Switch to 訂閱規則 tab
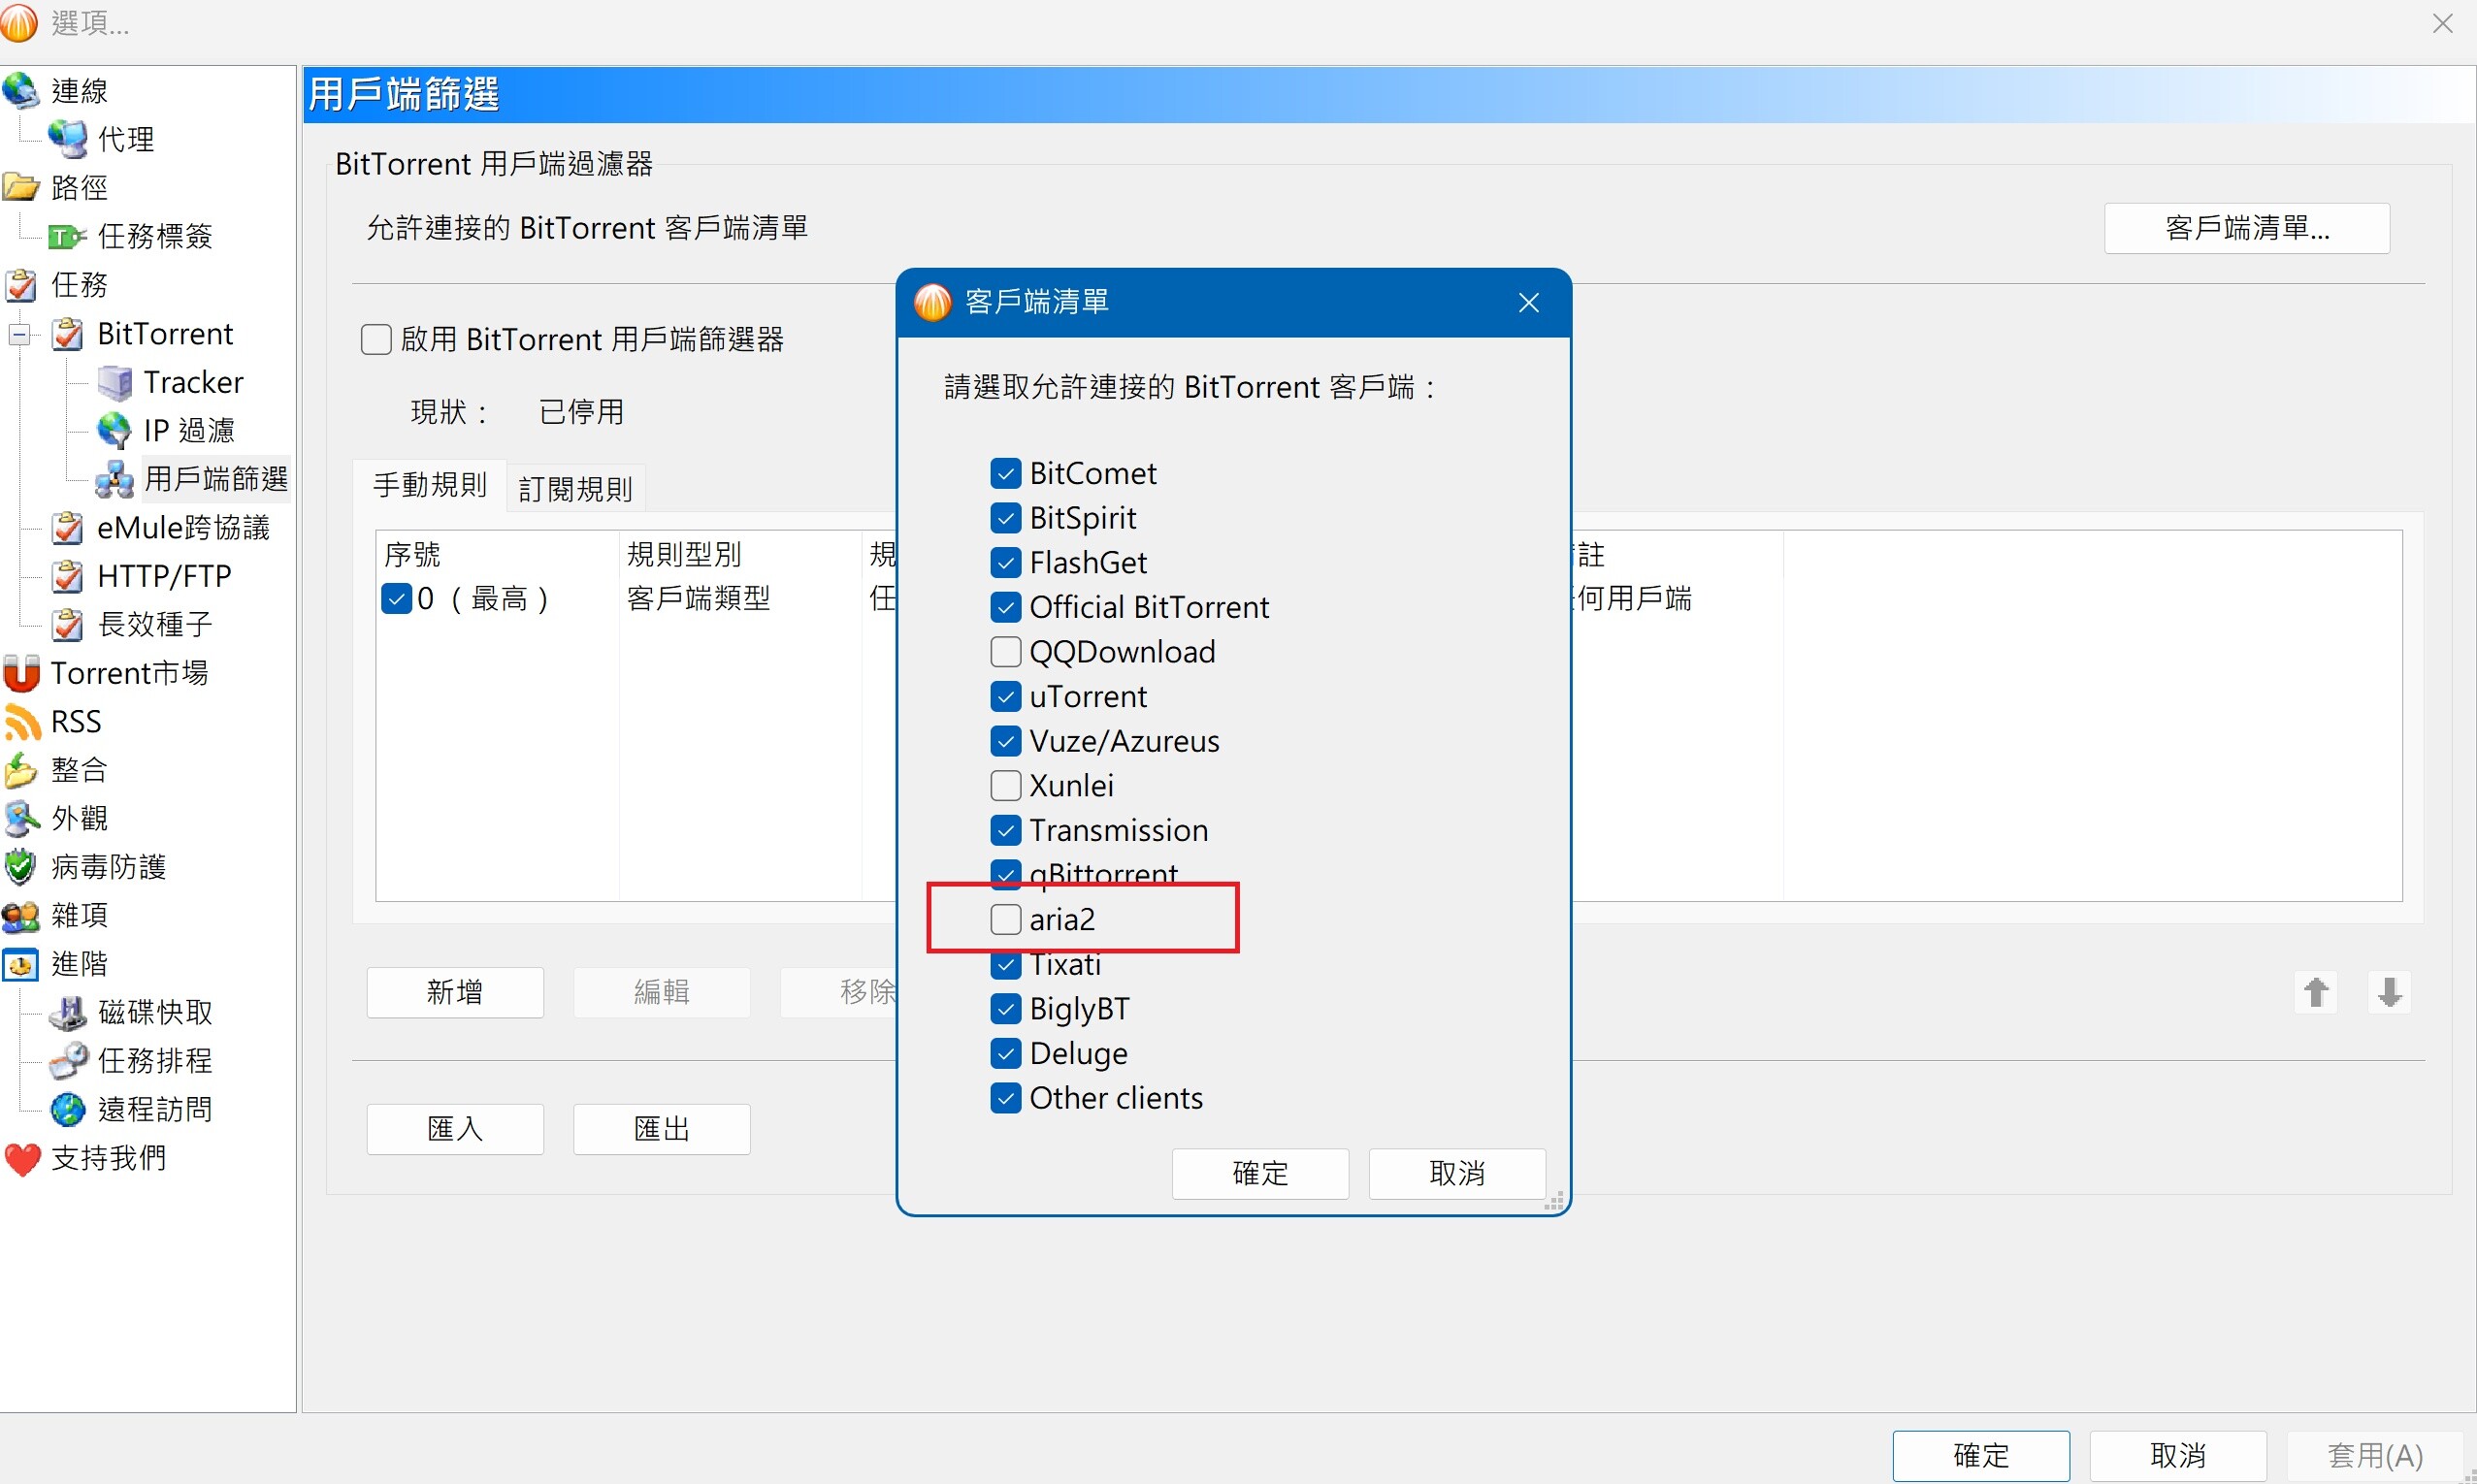 (575, 489)
